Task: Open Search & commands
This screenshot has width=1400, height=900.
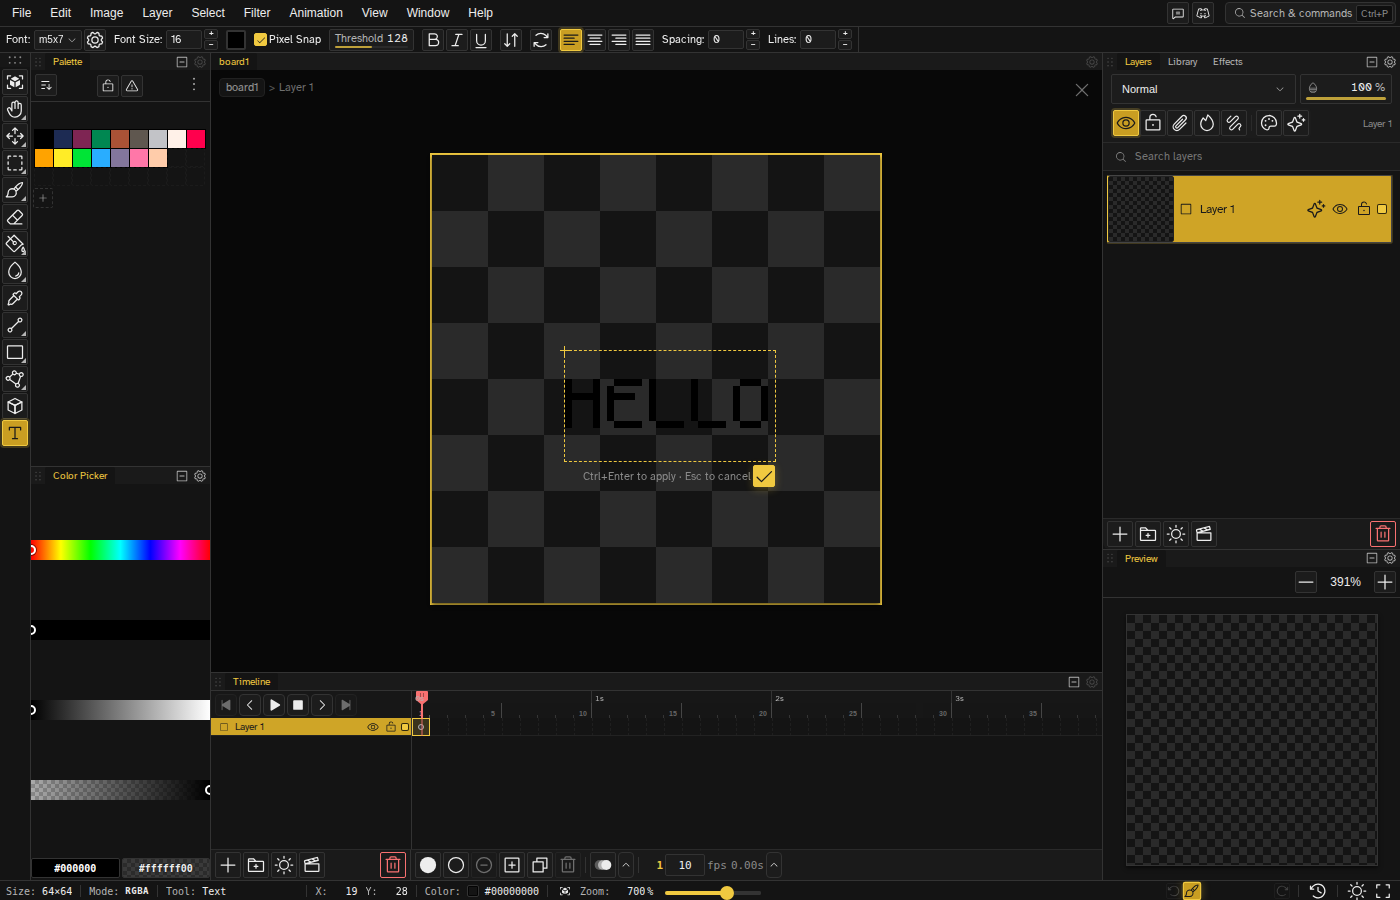Action: pos(1309,13)
